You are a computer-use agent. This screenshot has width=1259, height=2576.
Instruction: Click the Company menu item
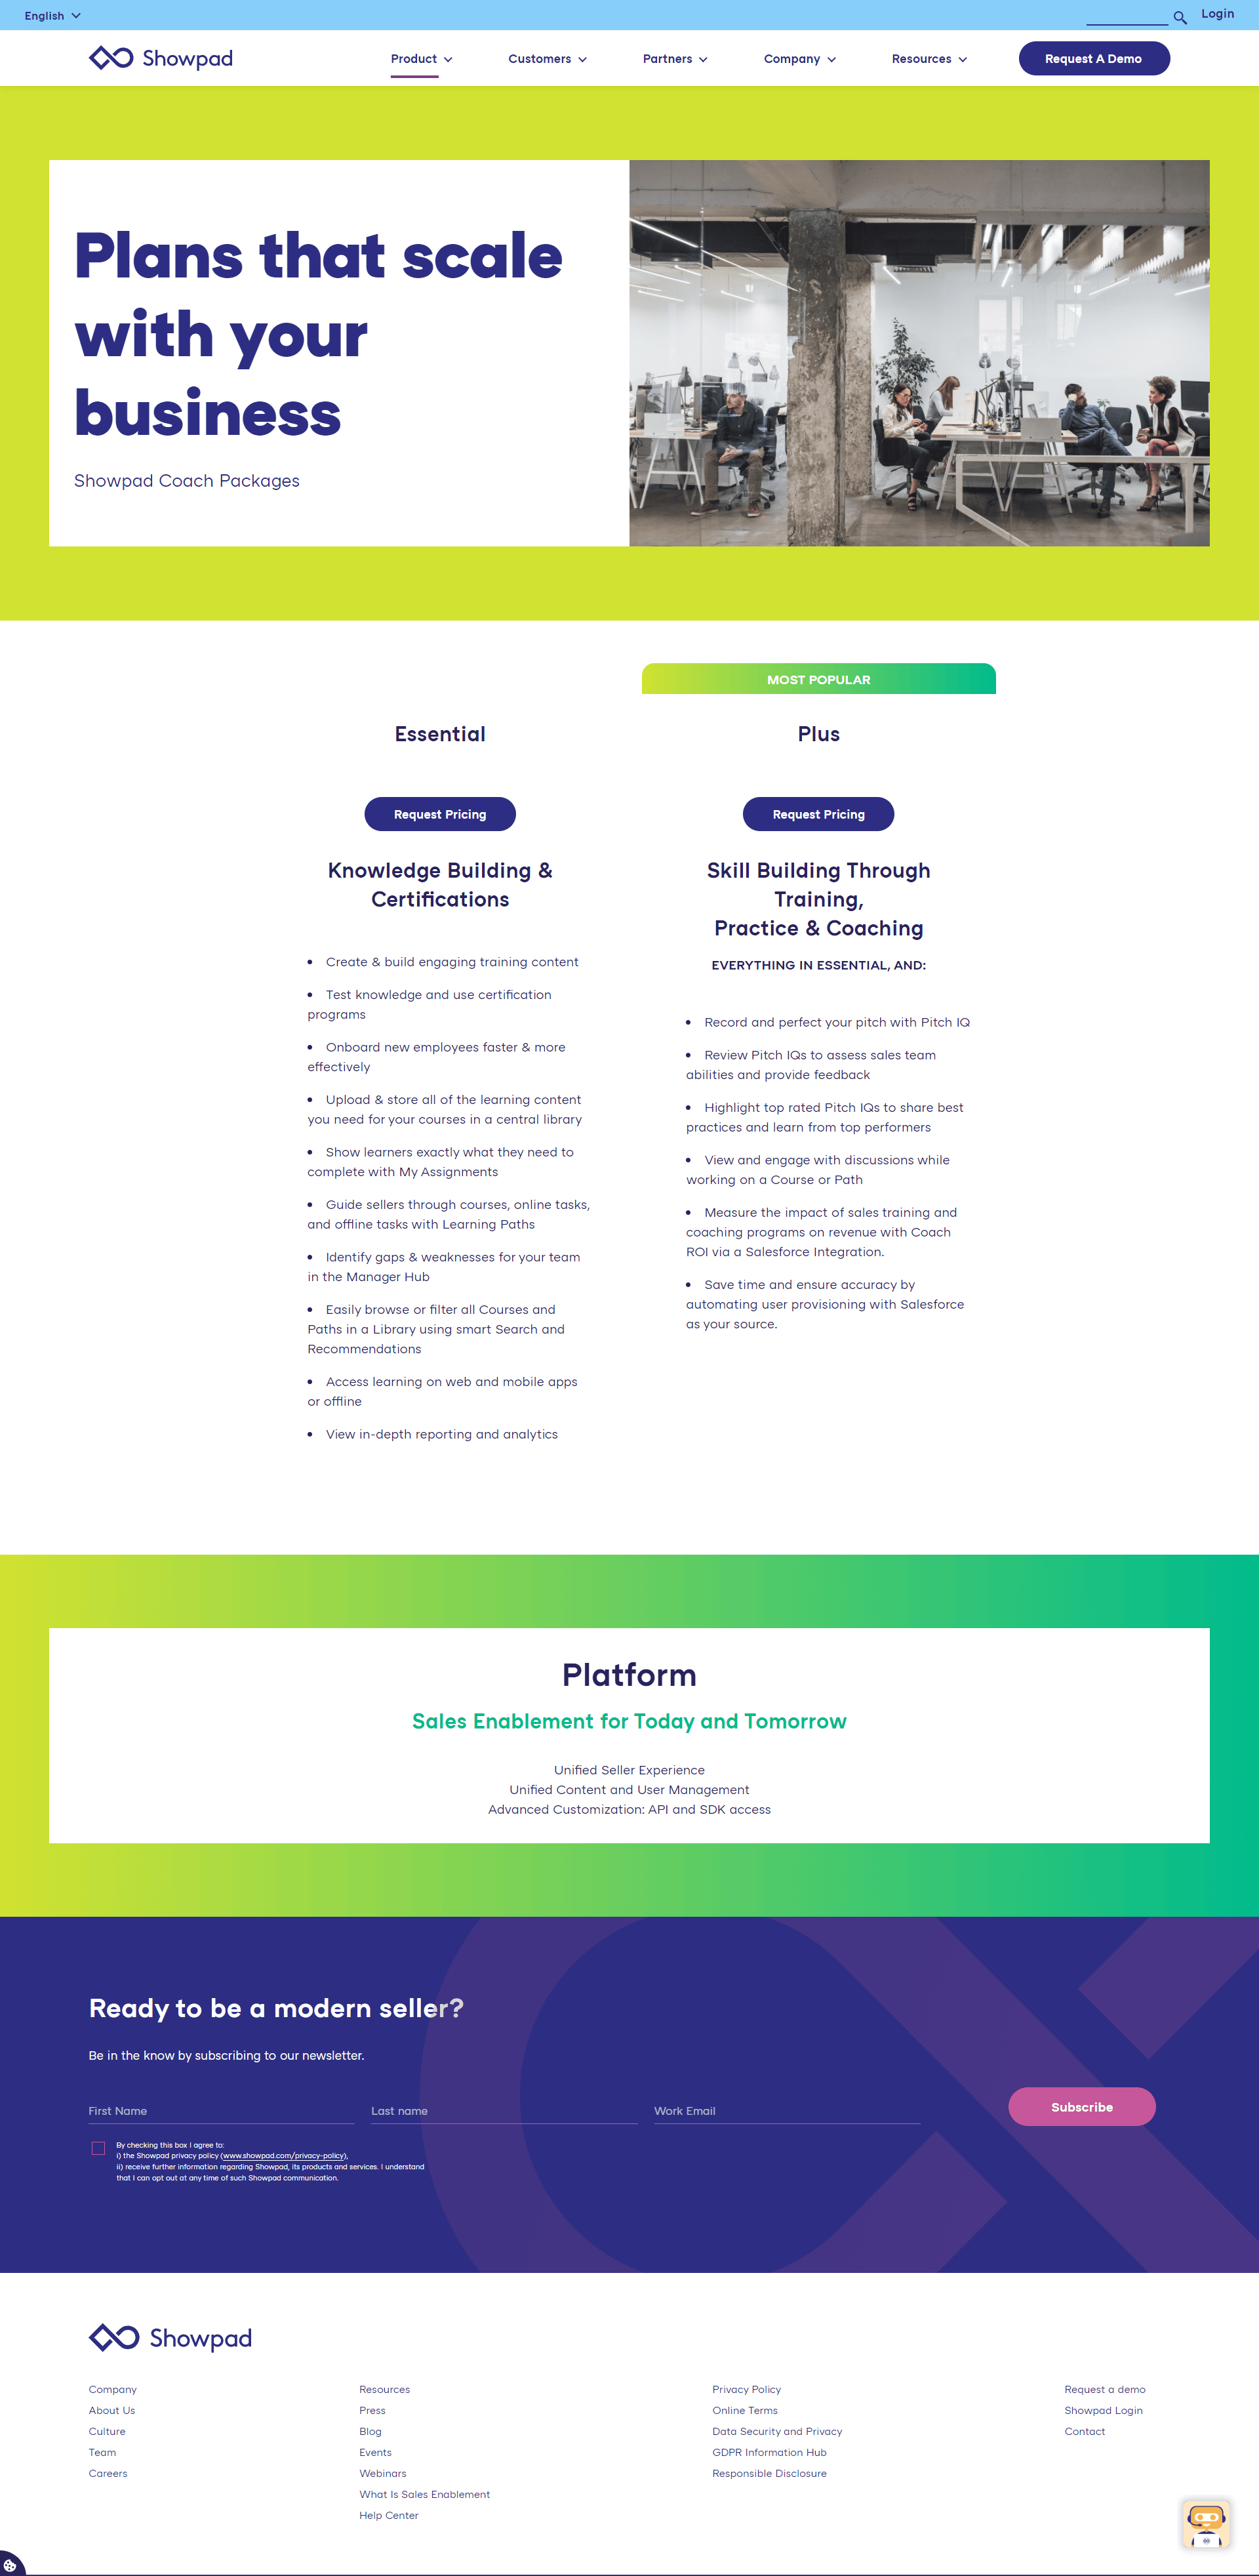(x=798, y=59)
